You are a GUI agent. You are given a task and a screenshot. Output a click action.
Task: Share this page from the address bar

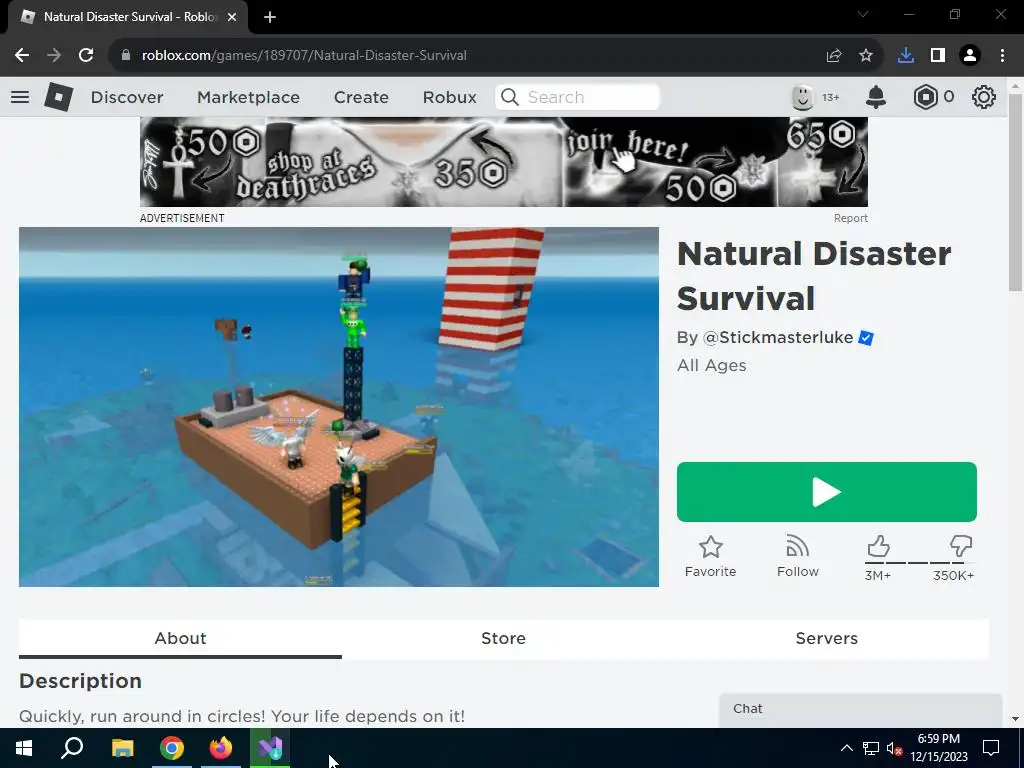834,56
